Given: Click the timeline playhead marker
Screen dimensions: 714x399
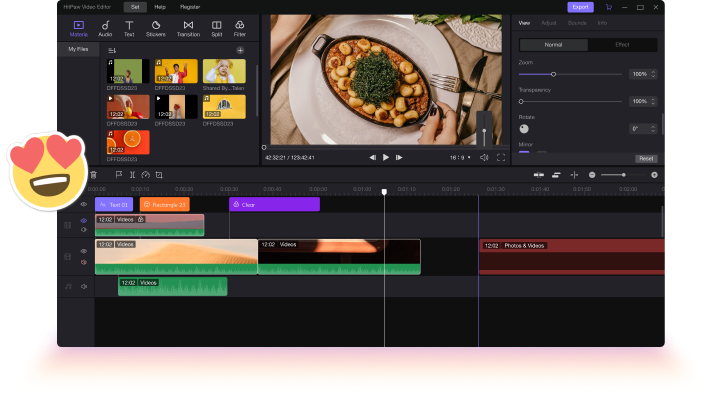Looking at the screenshot, I should pos(384,192).
